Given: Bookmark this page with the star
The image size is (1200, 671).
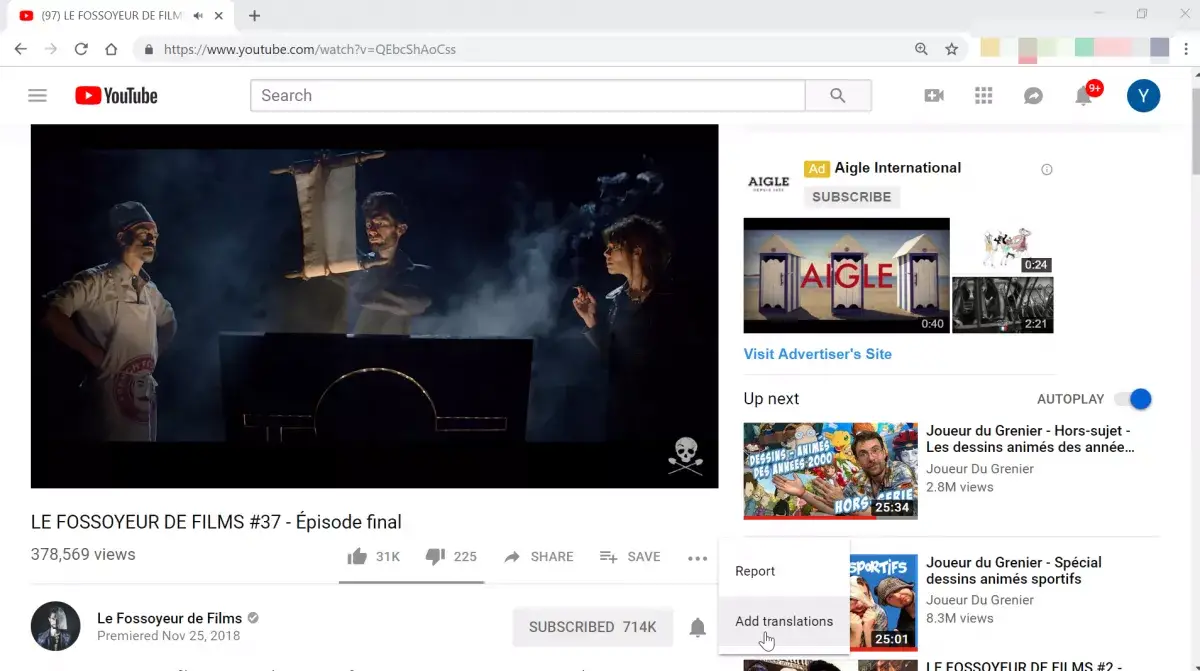Looking at the screenshot, I should point(951,49).
